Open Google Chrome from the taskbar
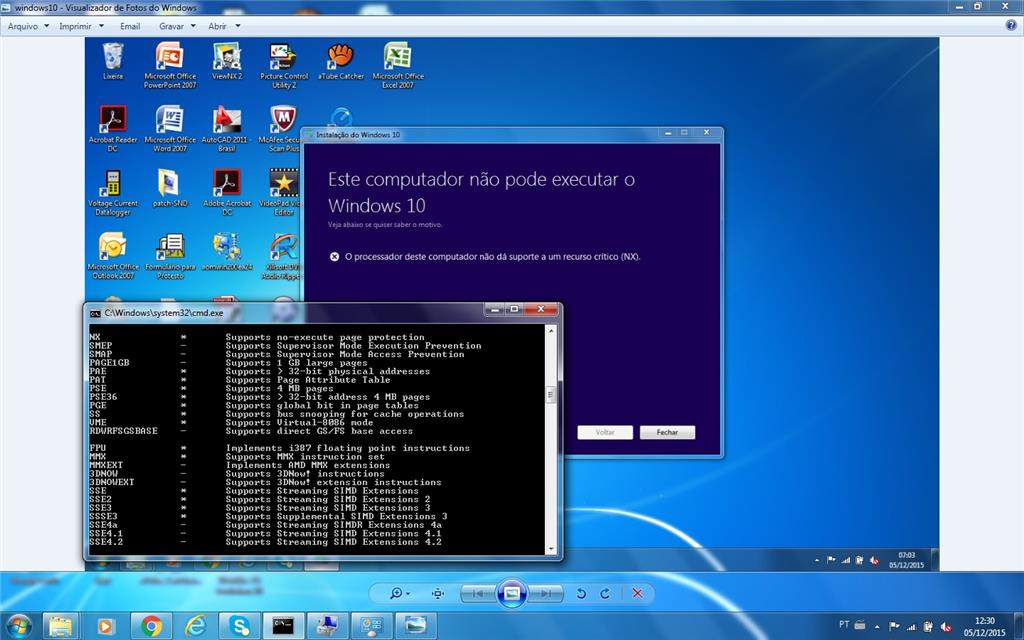This screenshot has height=640, width=1024. pos(151,626)
